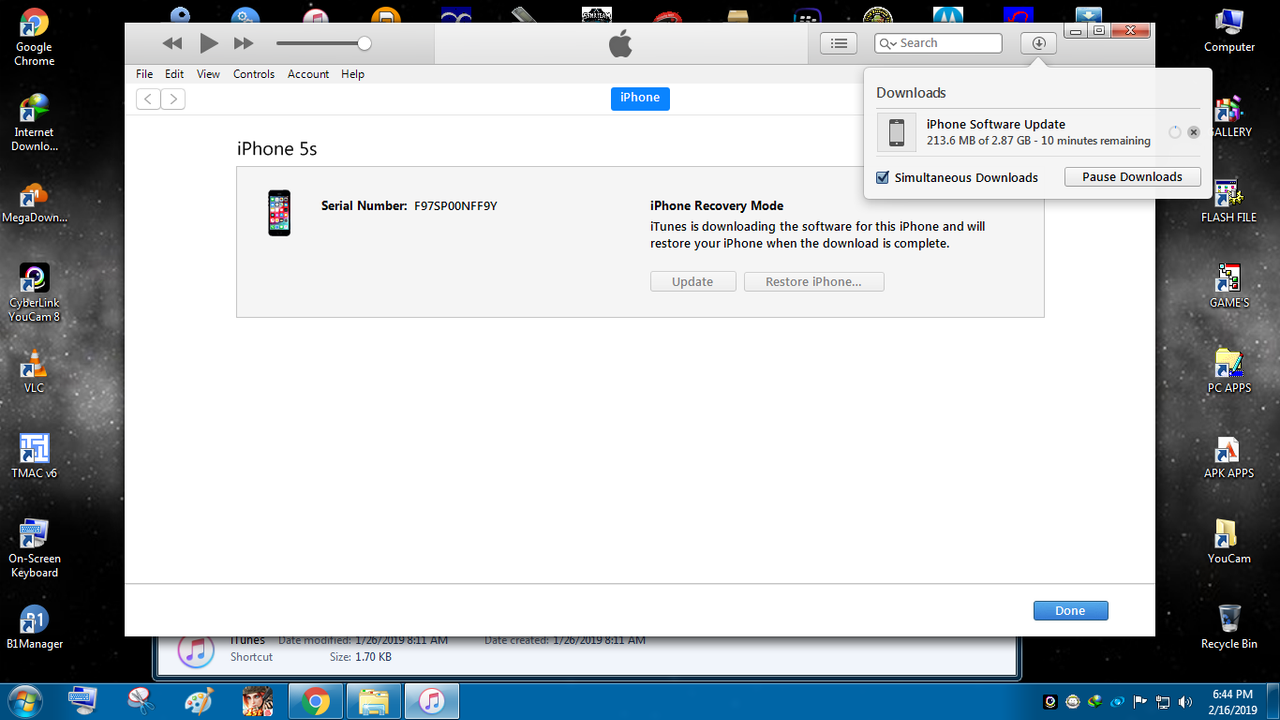
Task: Click iTunes shortcut icon in Explorer window
Action: click(195, 651)
